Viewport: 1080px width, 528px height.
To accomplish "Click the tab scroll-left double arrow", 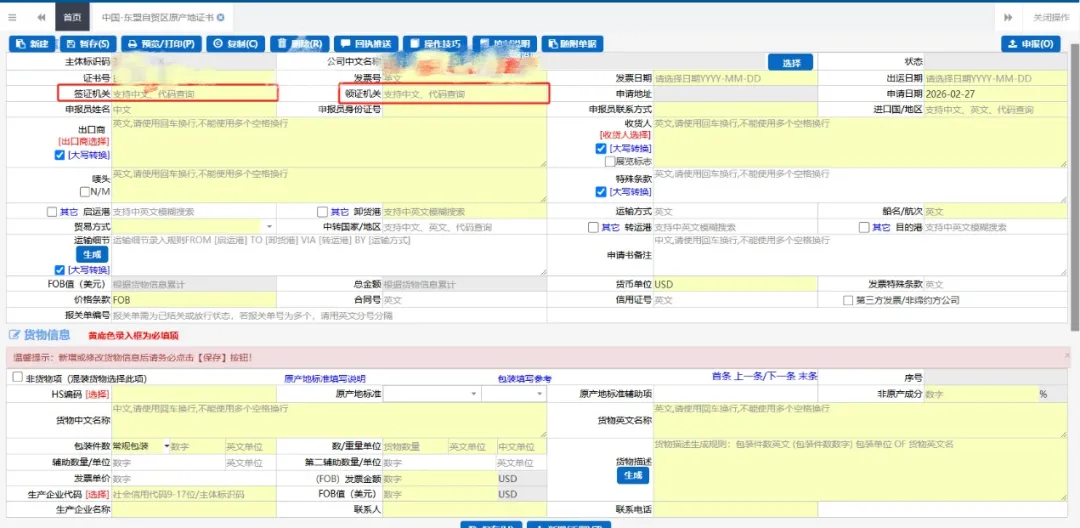I will point(41,18).
